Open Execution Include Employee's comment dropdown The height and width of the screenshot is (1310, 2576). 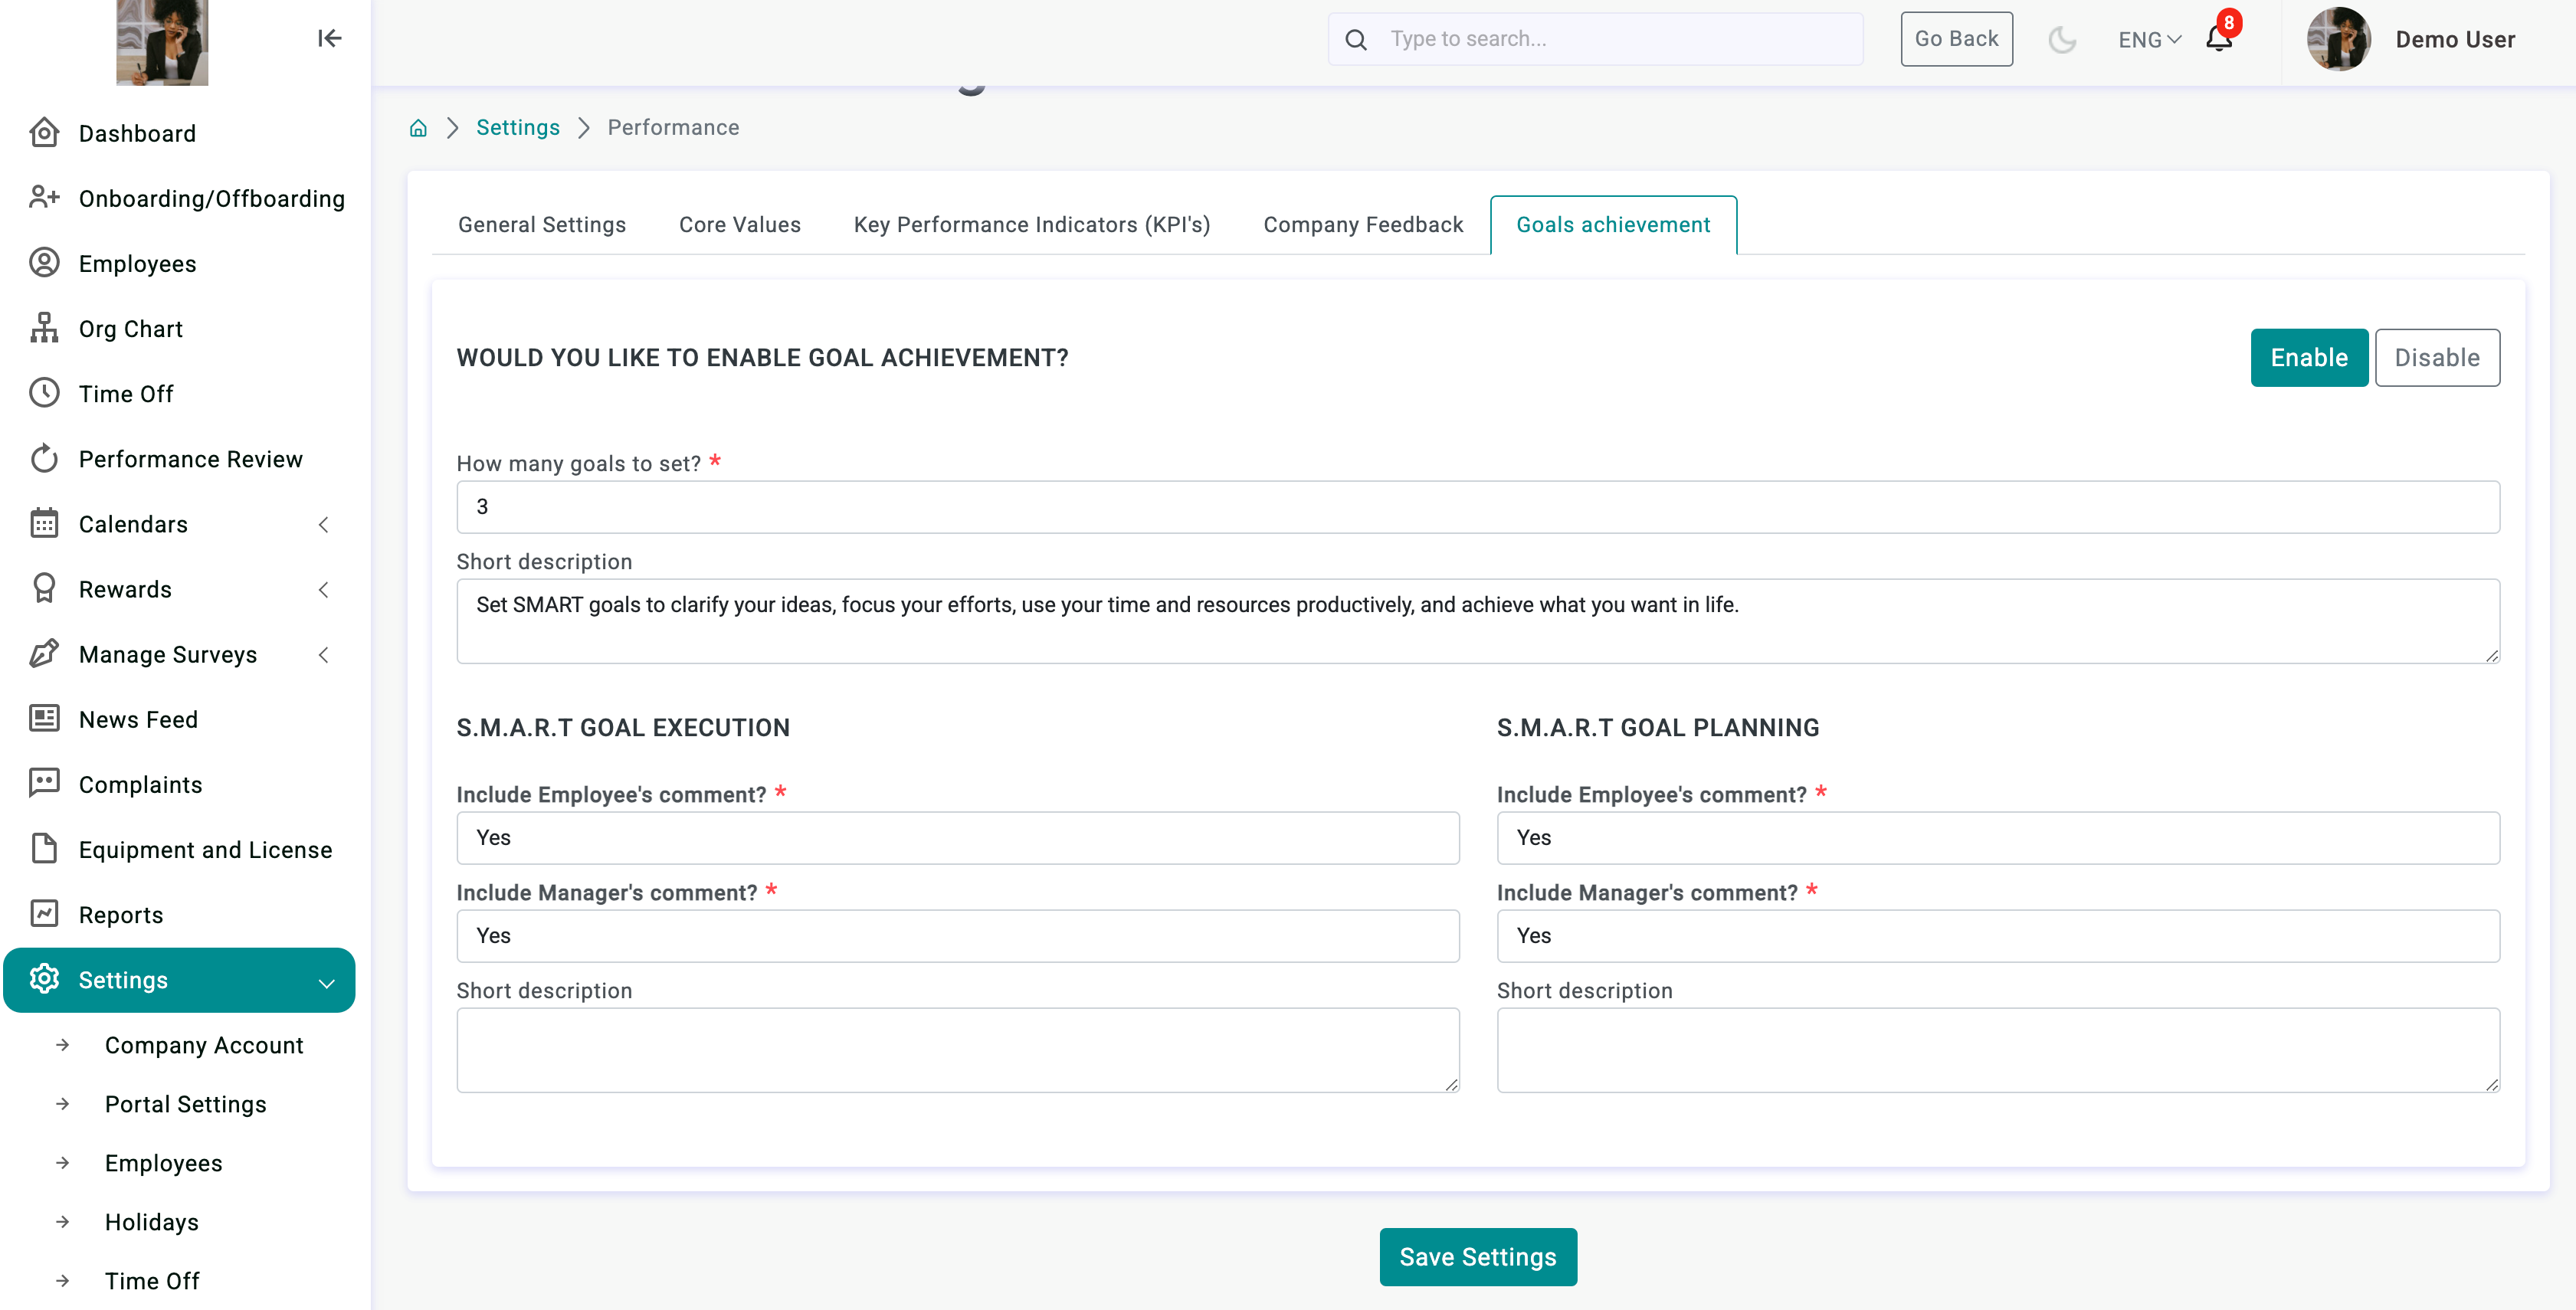pyautogui.click(x=957, y=837)
